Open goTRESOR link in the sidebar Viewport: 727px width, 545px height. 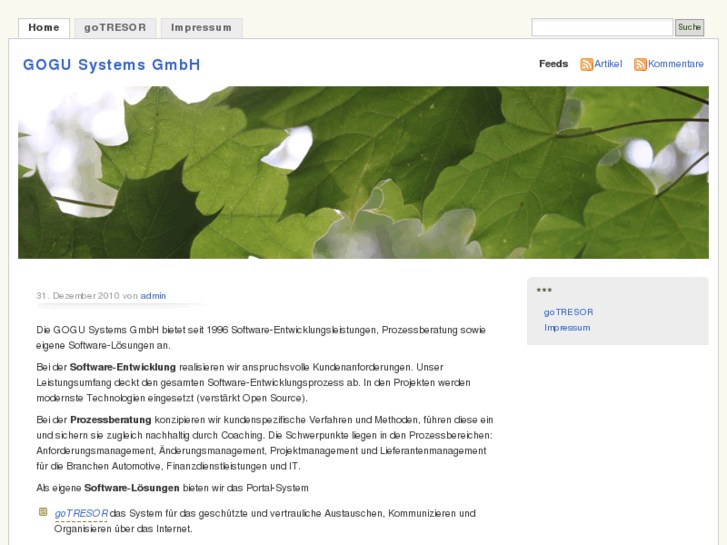(568, 312)
